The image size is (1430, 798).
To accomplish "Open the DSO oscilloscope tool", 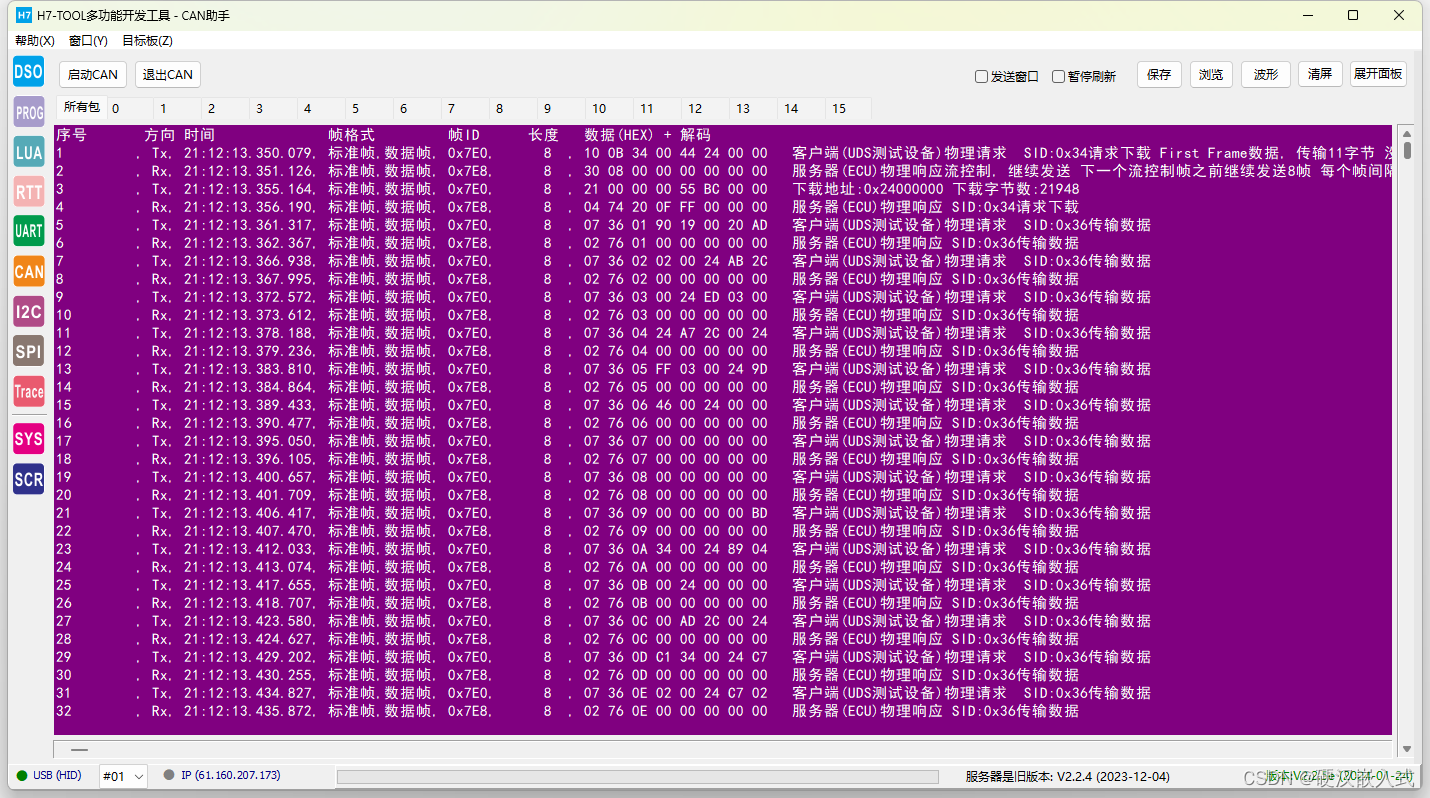I will tap(29, 72).
